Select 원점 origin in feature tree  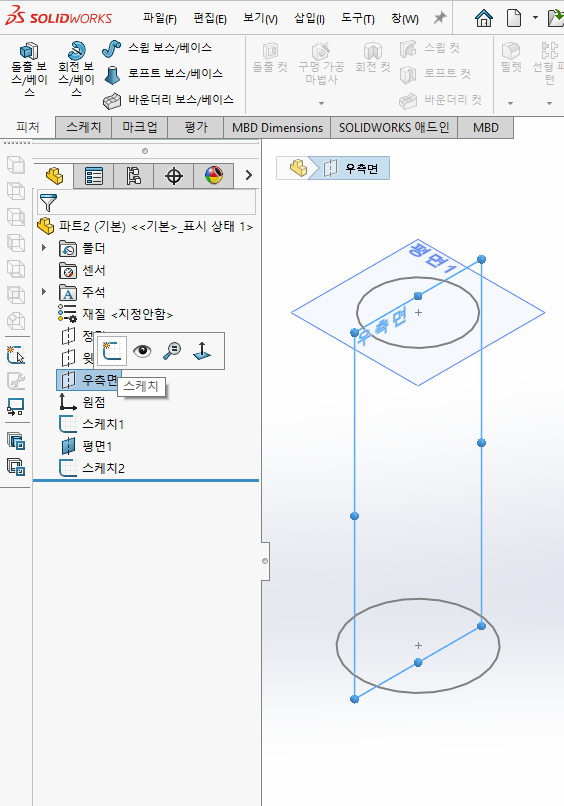tap(82, 402)
